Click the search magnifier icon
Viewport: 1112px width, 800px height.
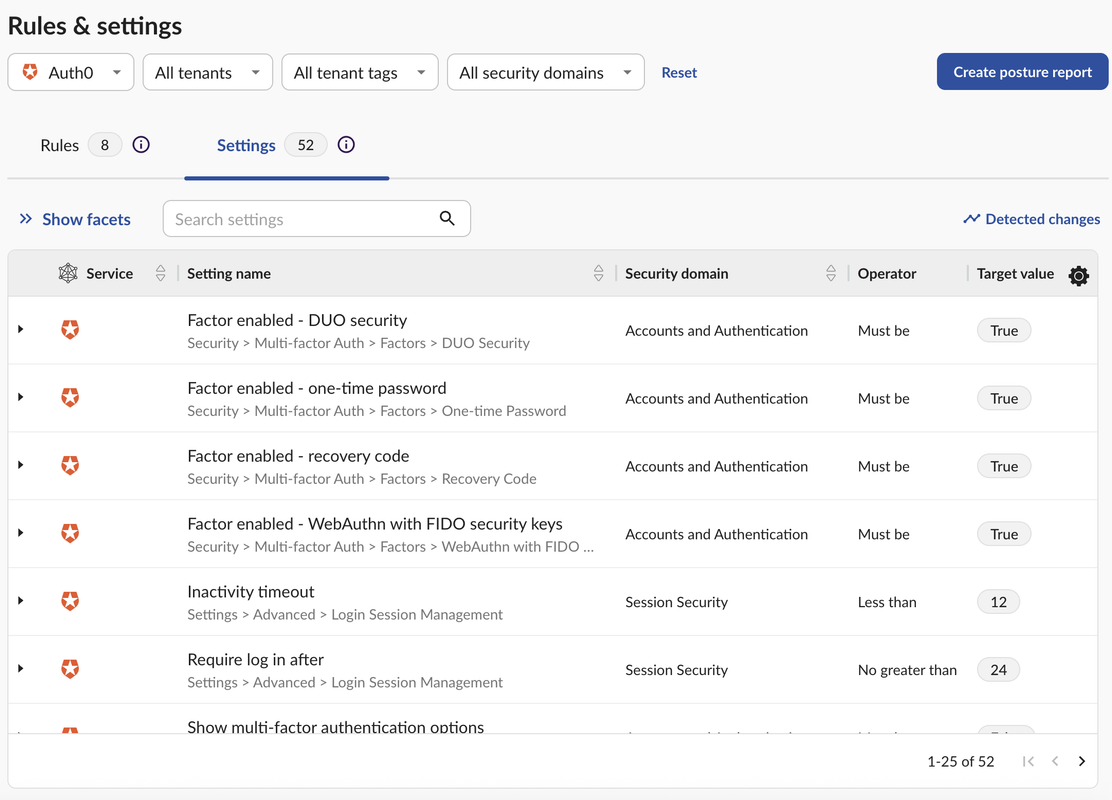click(x=447, y=219)
